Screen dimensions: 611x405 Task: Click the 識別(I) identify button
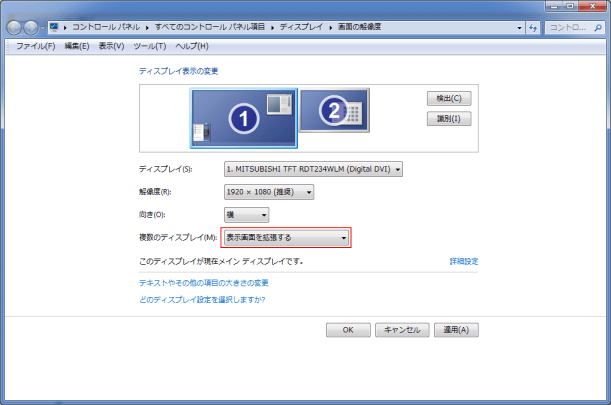(449, 118)
